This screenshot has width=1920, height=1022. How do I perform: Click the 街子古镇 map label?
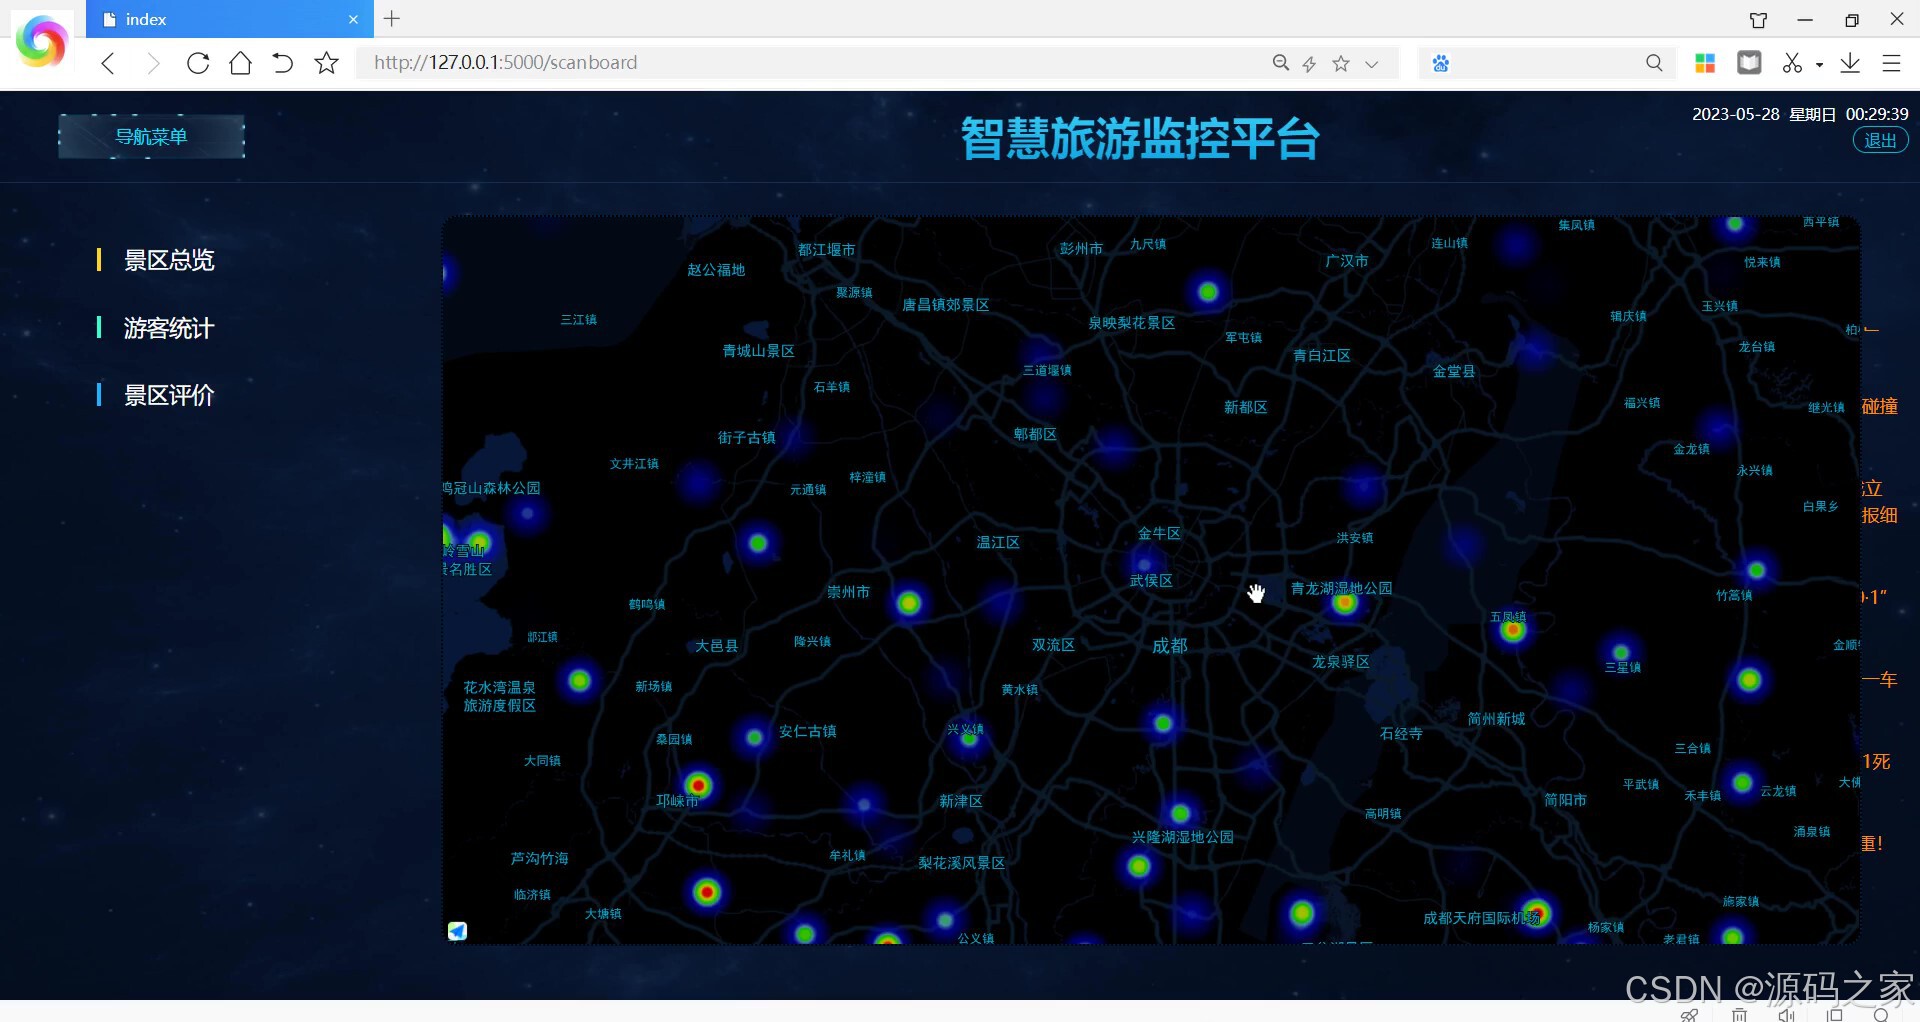pos(746,437)
